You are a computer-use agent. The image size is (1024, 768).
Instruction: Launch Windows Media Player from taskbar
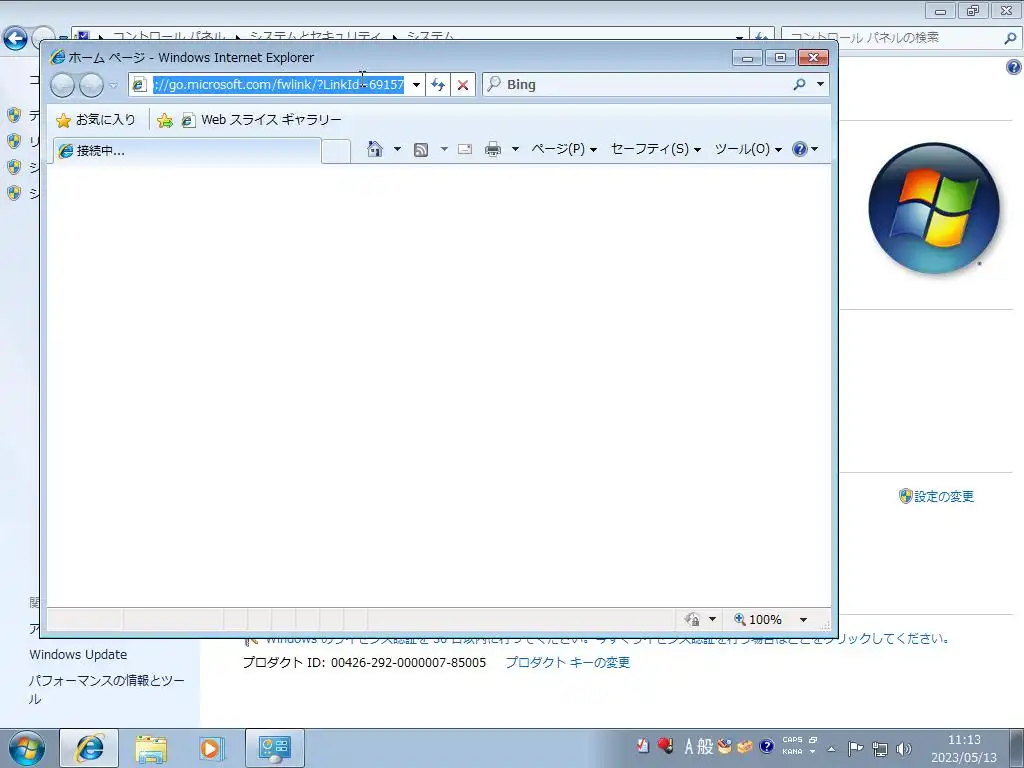coord(210,748)
